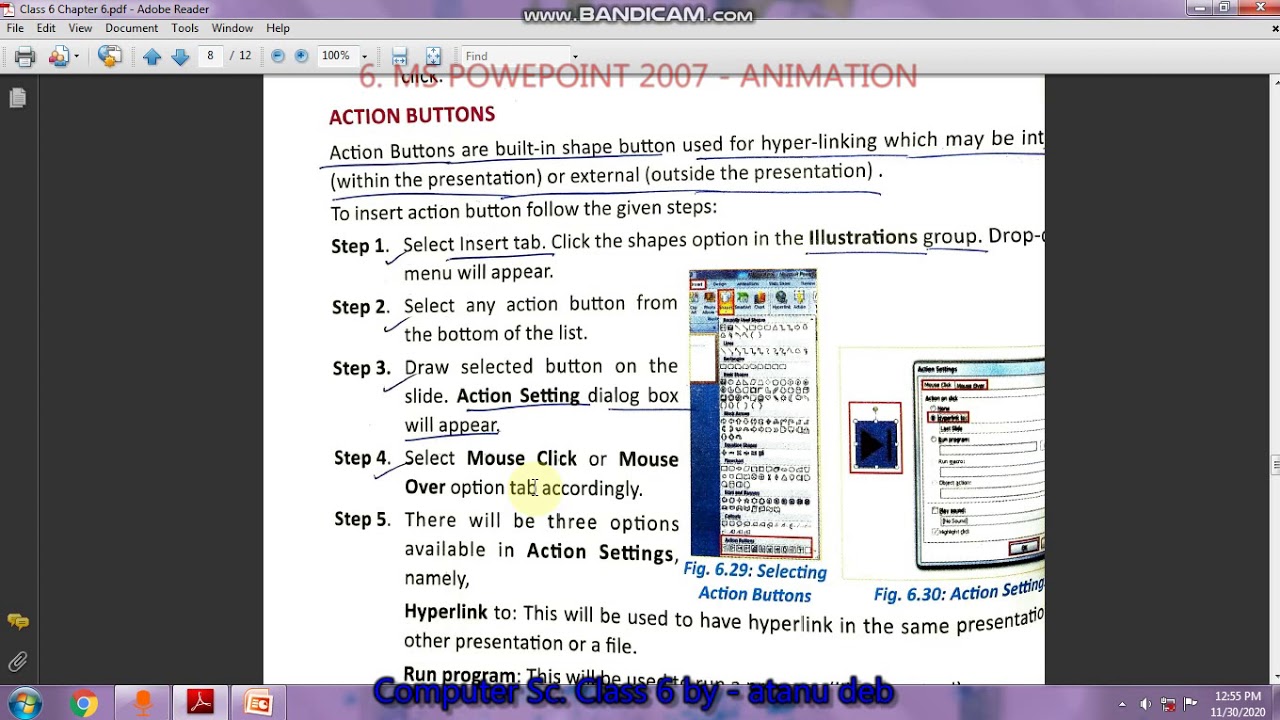Expand the zoom percentage dropdown
Viewport: 1280px width, 720px height.
coord(364,57)
